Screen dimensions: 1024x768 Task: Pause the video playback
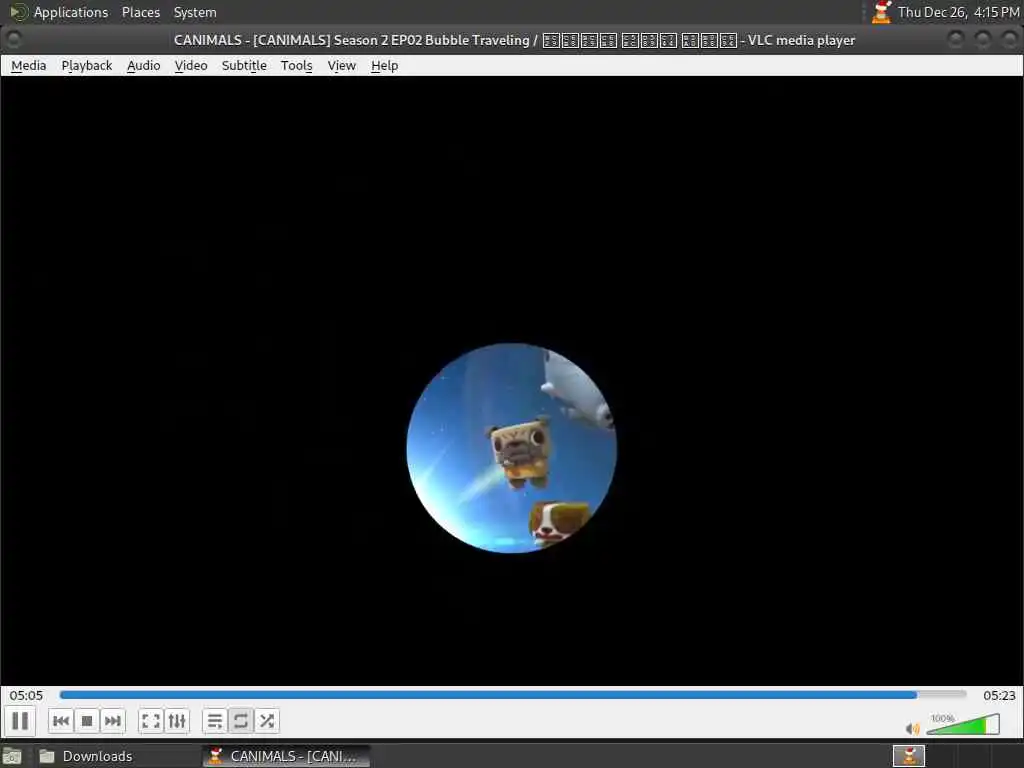pyautogui.click(x=20, y=721)
